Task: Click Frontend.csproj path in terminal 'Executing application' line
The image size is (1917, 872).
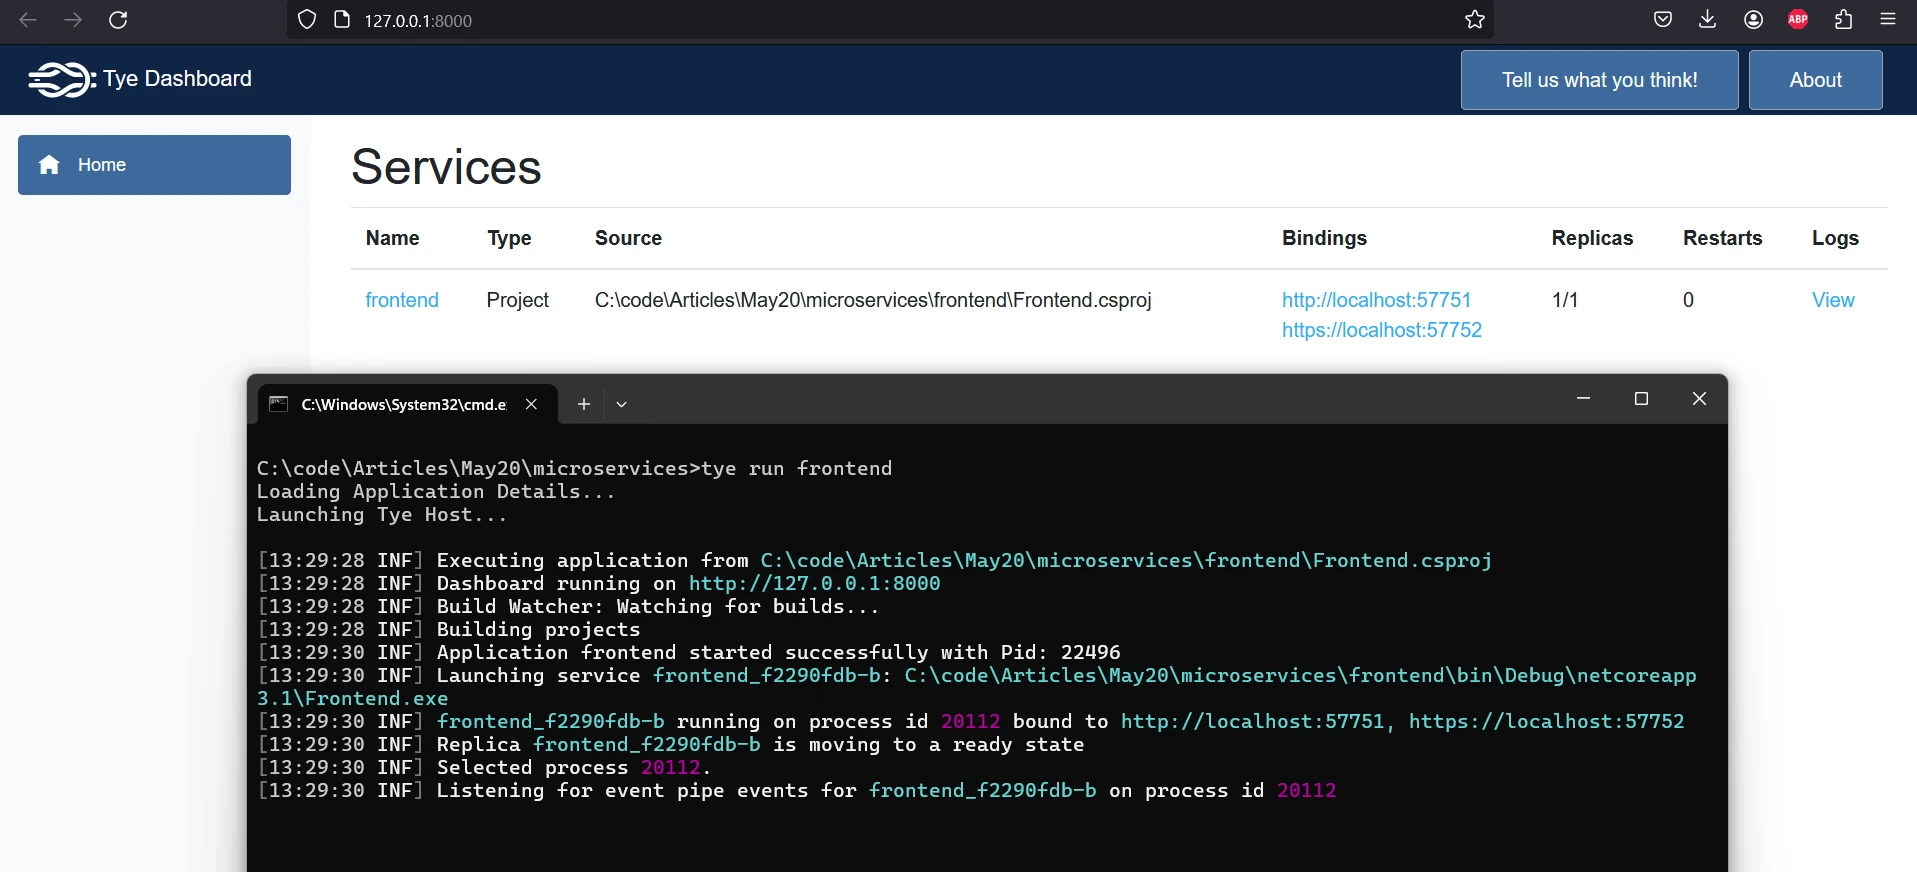Action: point(1126,560)
